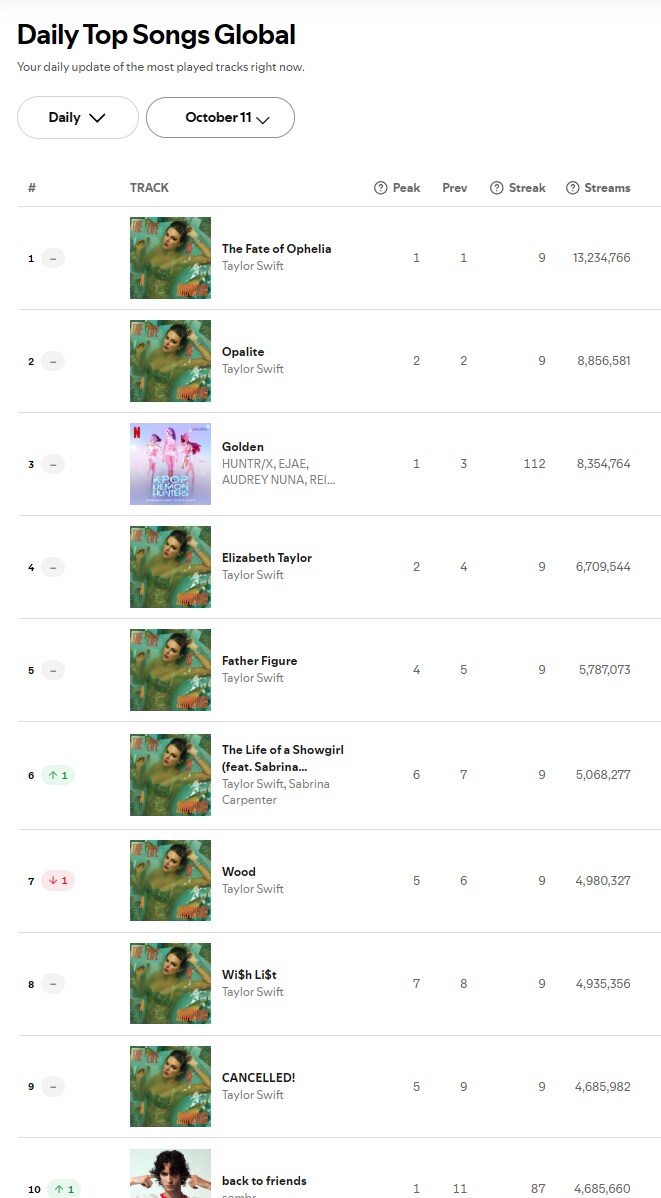Image resolution: width=661 pixels, height=1198 pixels.
Task: Click the Opalite album cover thumbnail
Action: [170, 361]
